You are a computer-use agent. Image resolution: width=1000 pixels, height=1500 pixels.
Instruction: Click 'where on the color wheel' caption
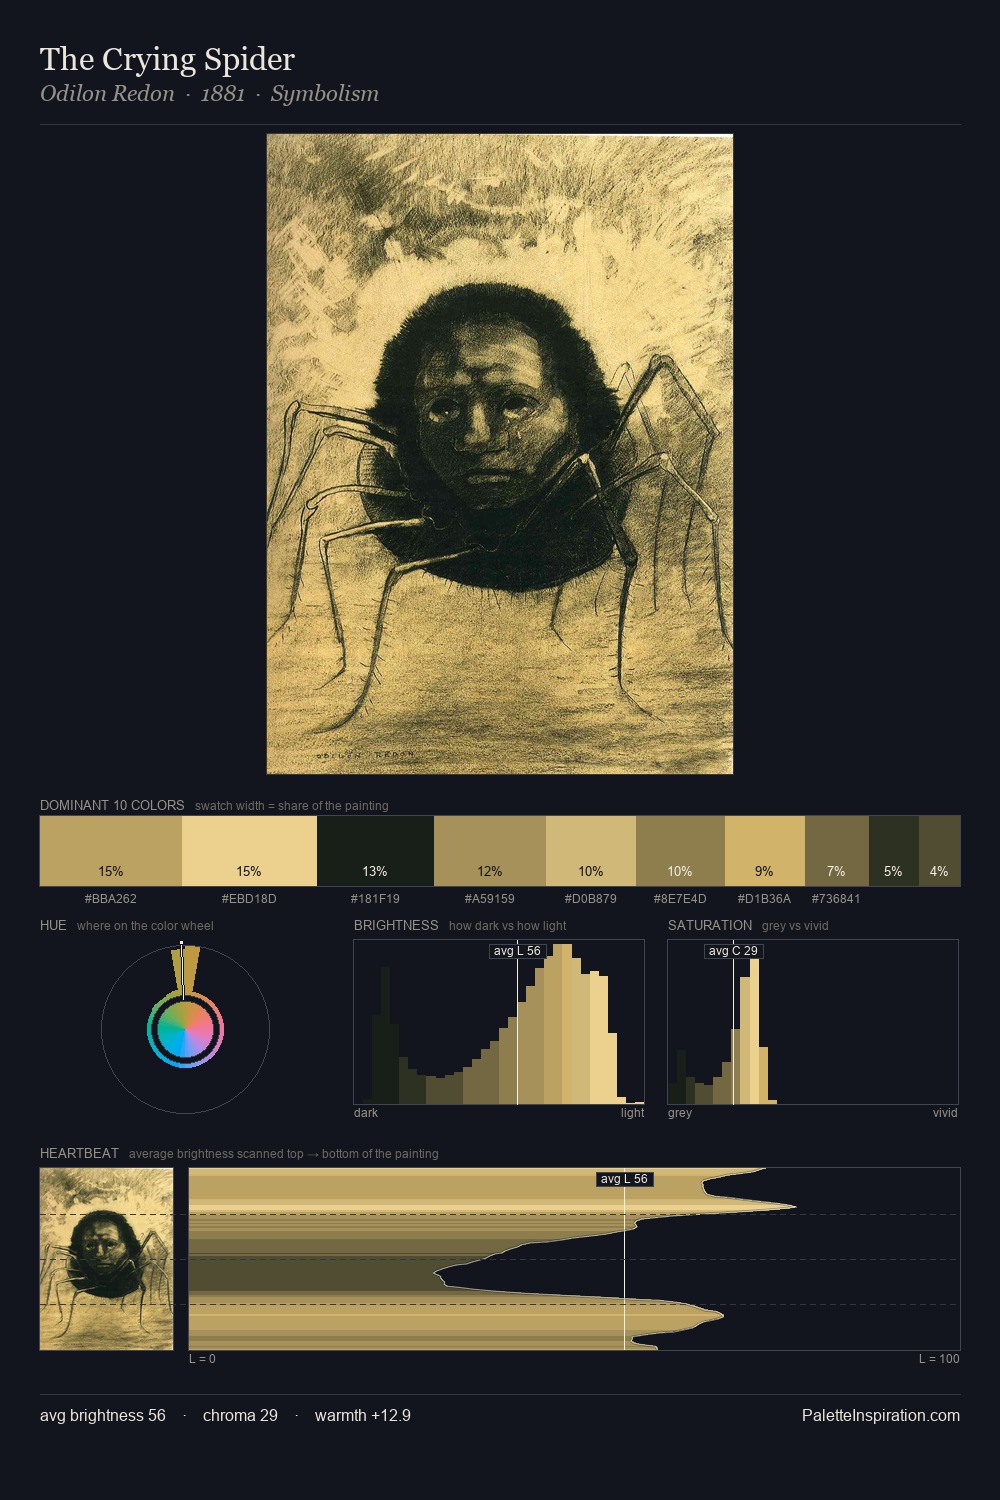pyautogui.click(x=145, y=926)
